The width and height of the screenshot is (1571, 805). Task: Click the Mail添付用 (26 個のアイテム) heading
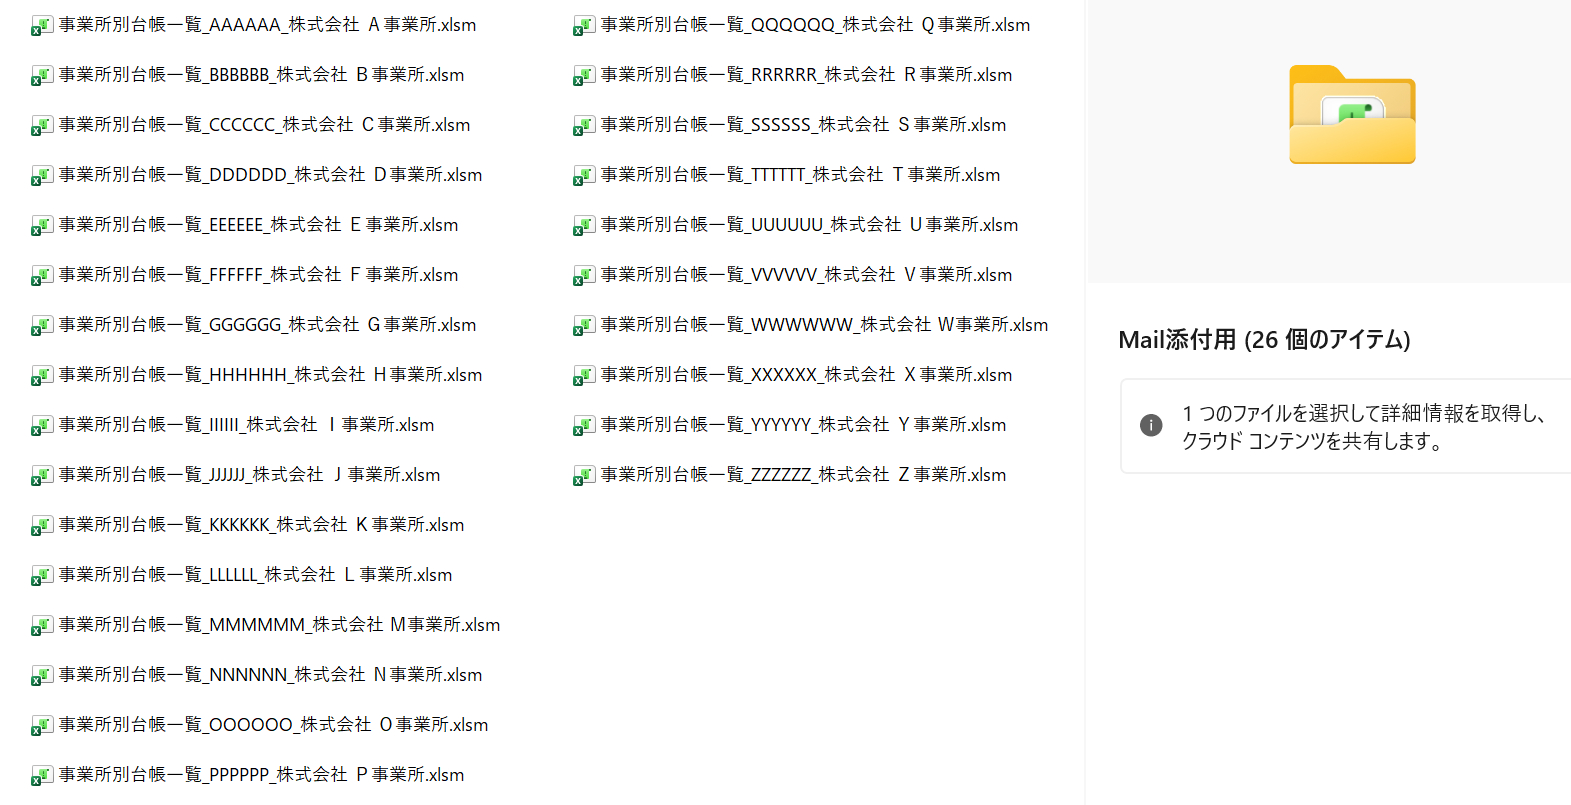point(1264,340)
